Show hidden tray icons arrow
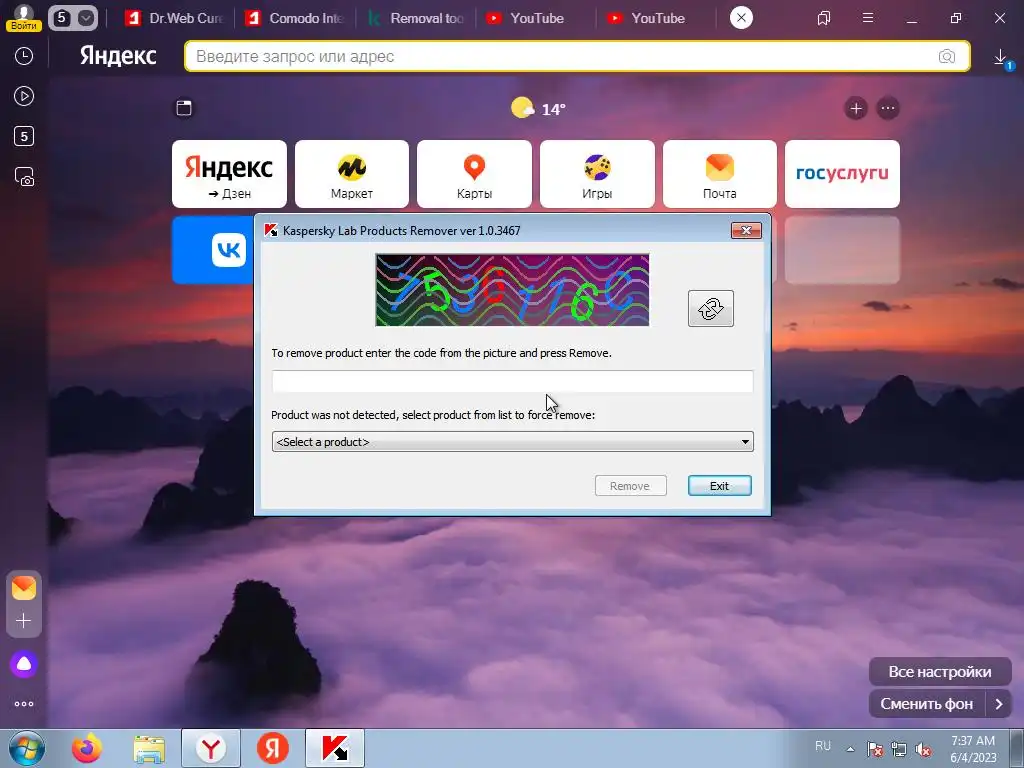 (x=850, y=749)
